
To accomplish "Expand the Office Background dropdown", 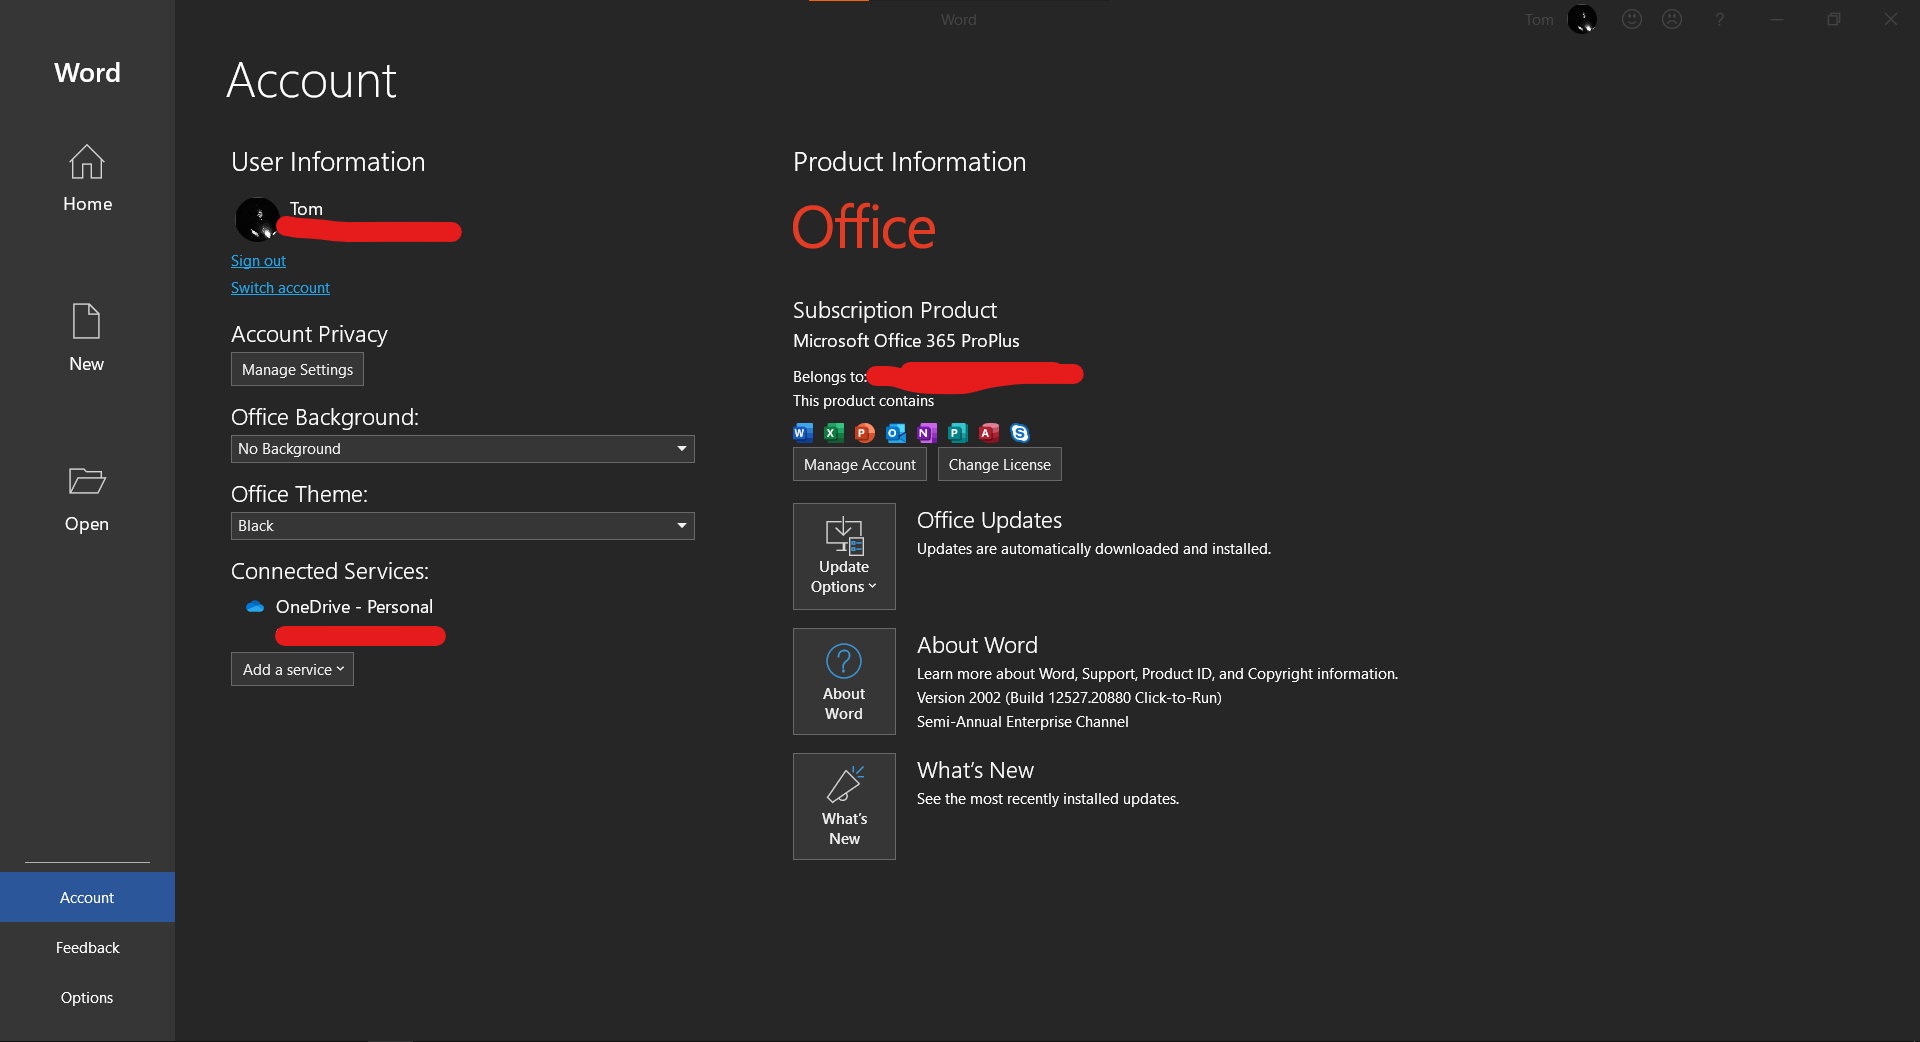I will point(462,449).
